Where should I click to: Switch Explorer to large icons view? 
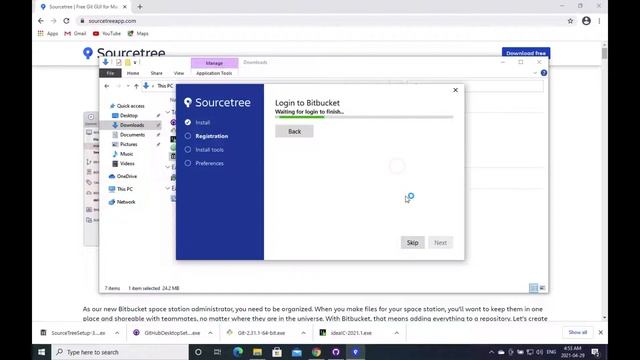click(542, 288)
